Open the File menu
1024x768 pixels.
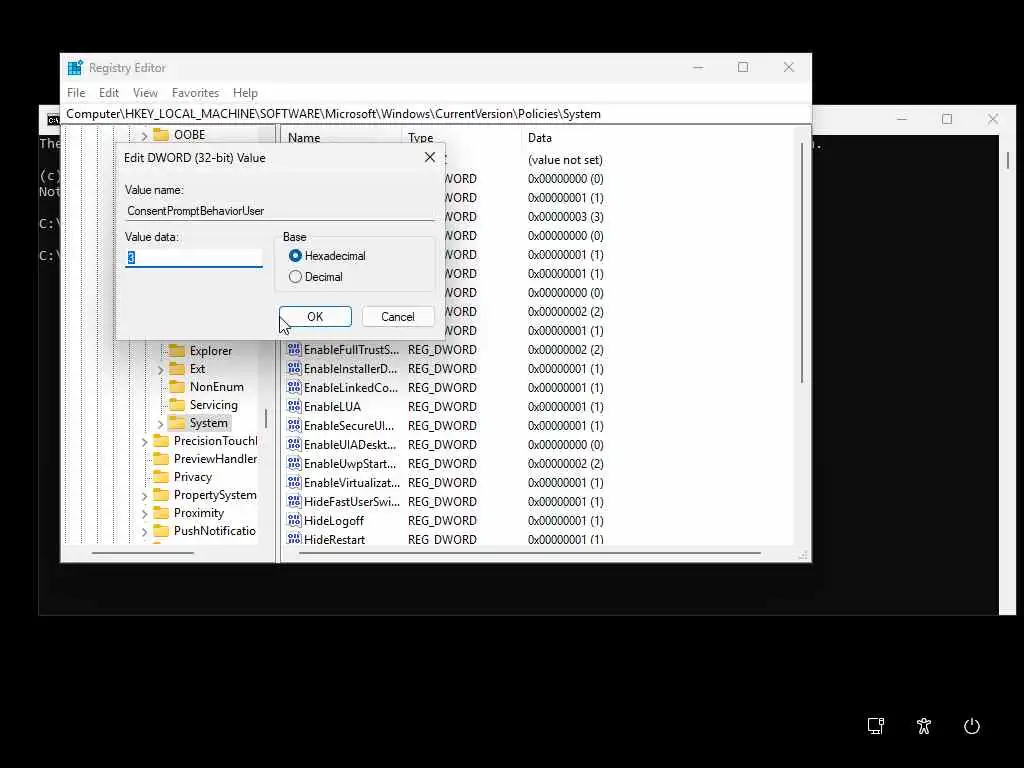76,93
